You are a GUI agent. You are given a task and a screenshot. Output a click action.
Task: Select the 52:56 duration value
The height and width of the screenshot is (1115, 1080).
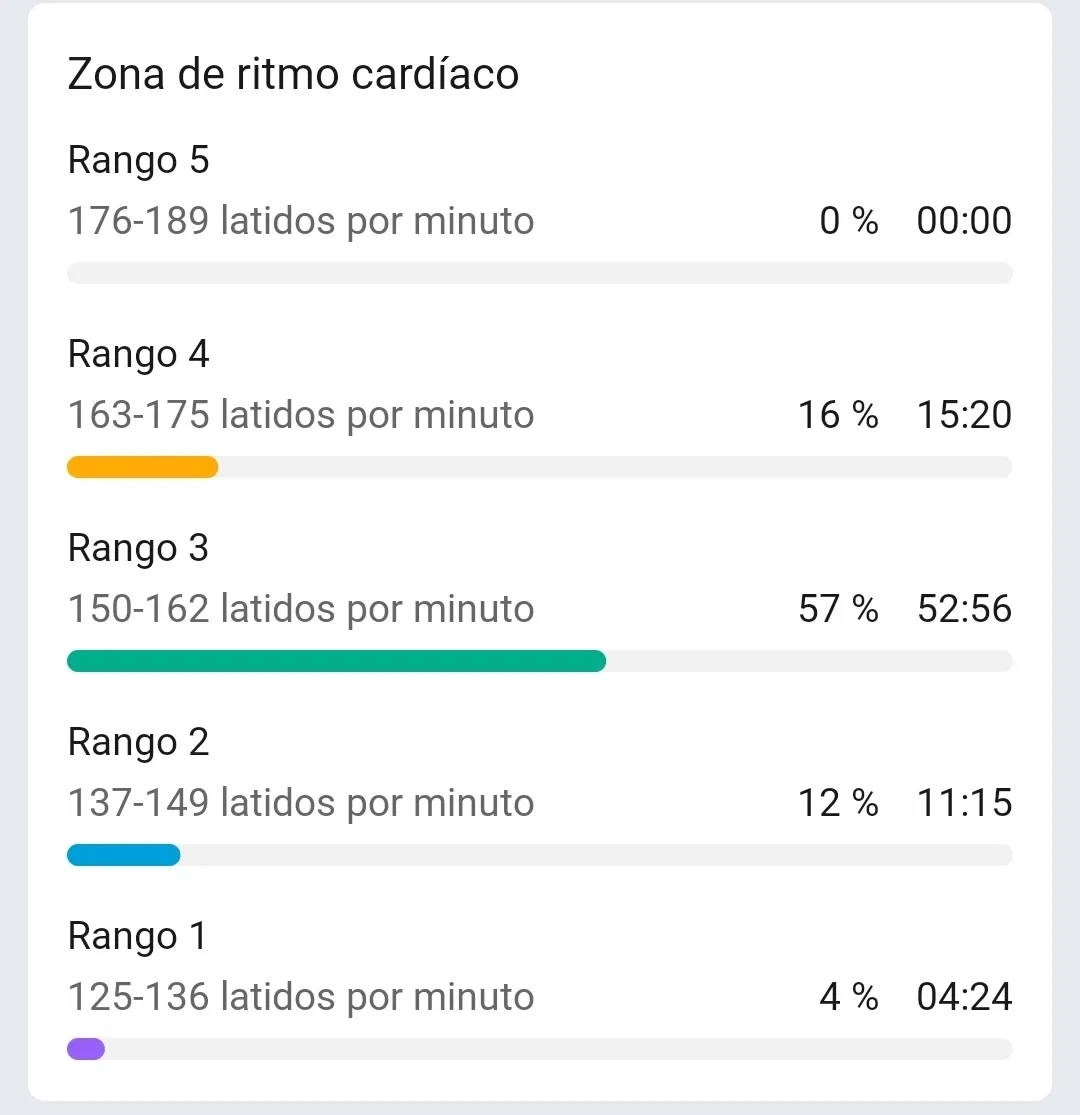coord(964,609)
